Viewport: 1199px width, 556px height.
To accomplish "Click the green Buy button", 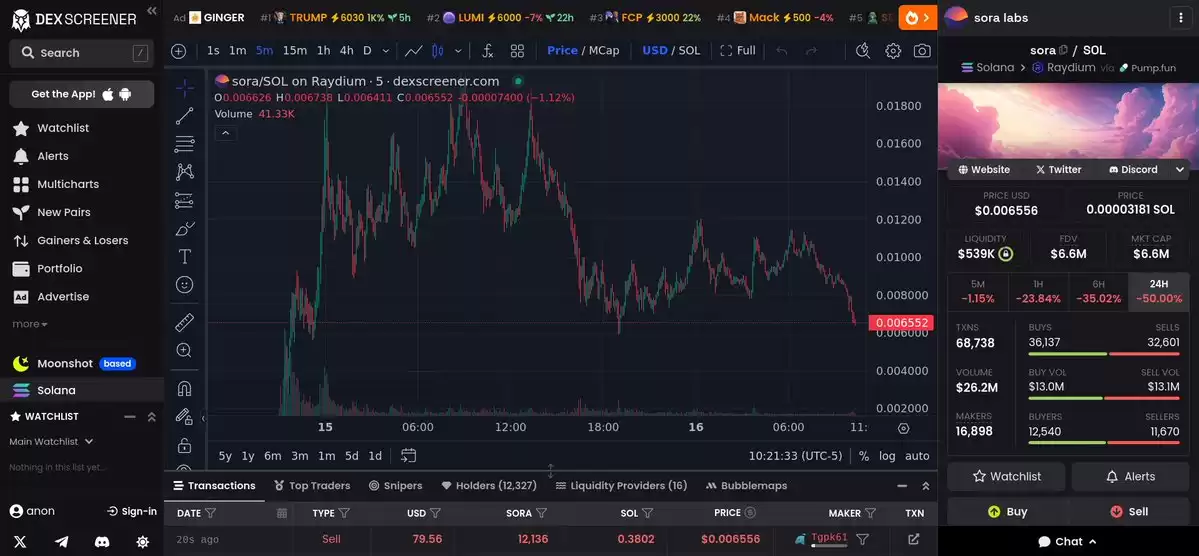I will 1006,512.
